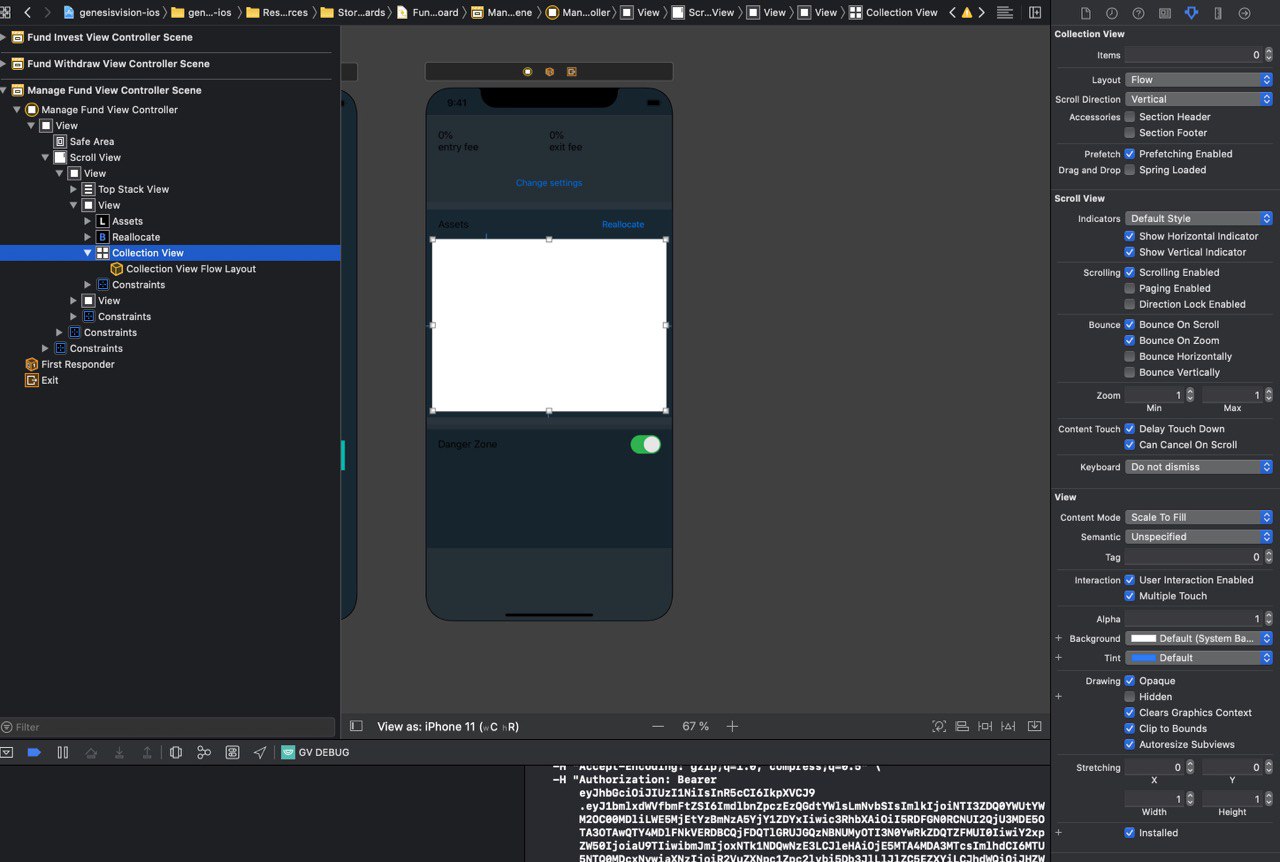
Task: Expand Top Stack View node
Action: [x=74, y=189]
